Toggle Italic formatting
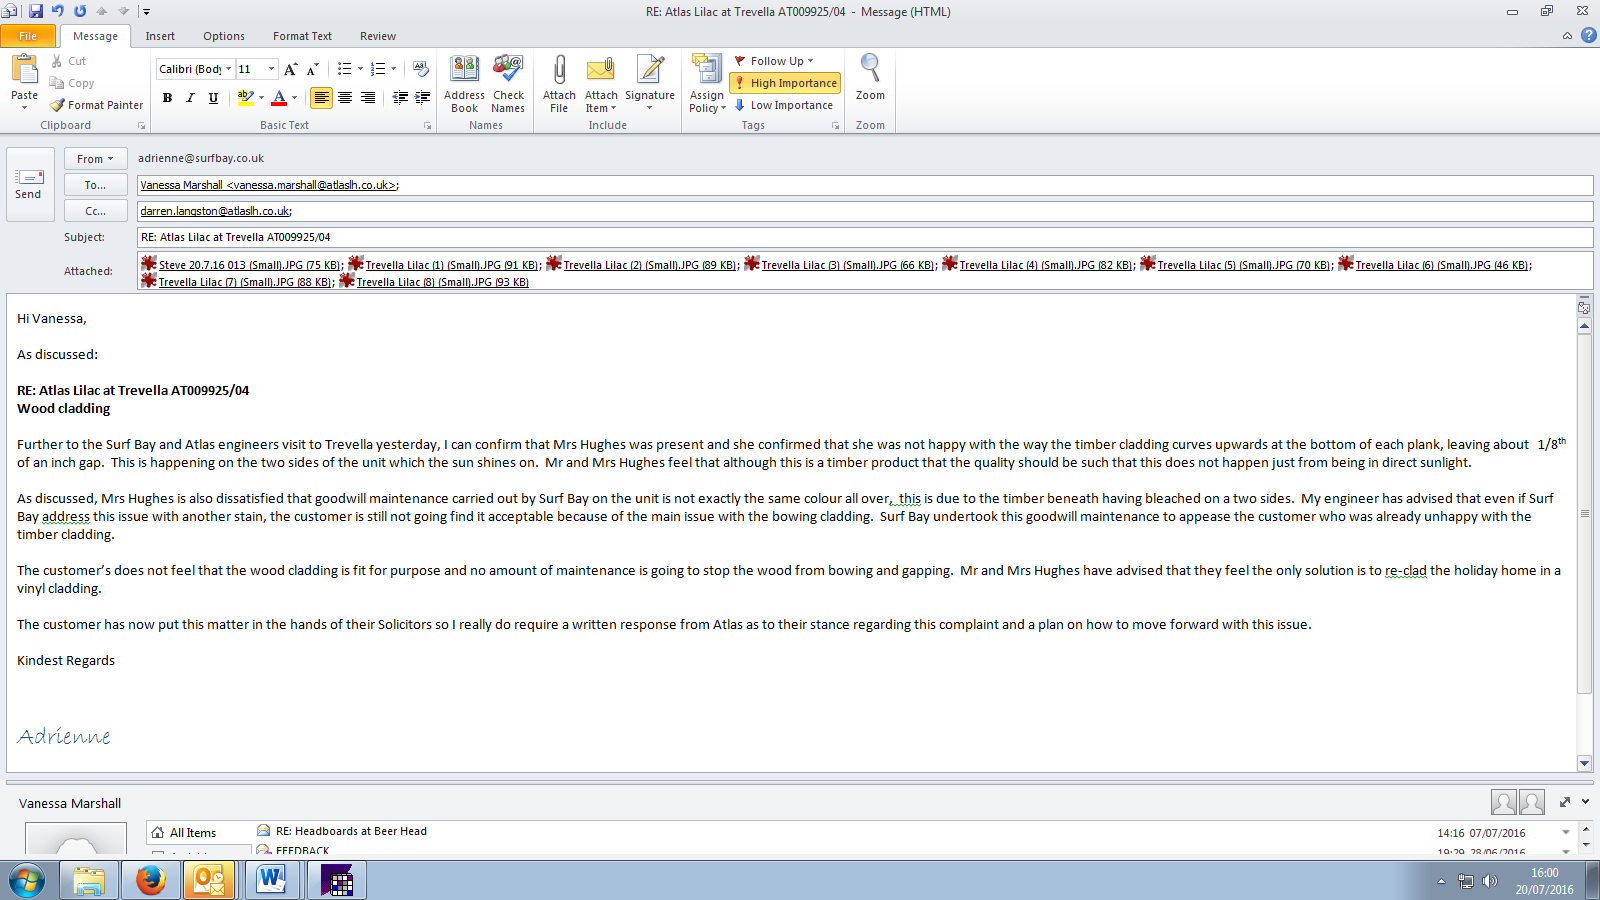The image size is (1600, 900). point(190,97)
